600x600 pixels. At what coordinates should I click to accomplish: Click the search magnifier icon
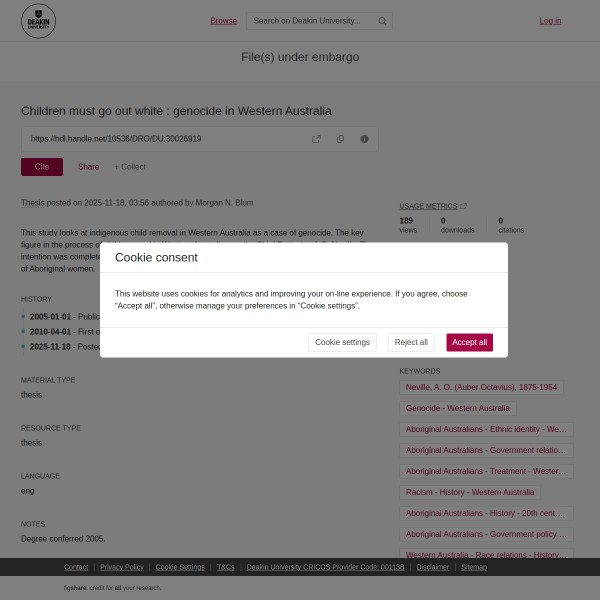tap(382, 21)
